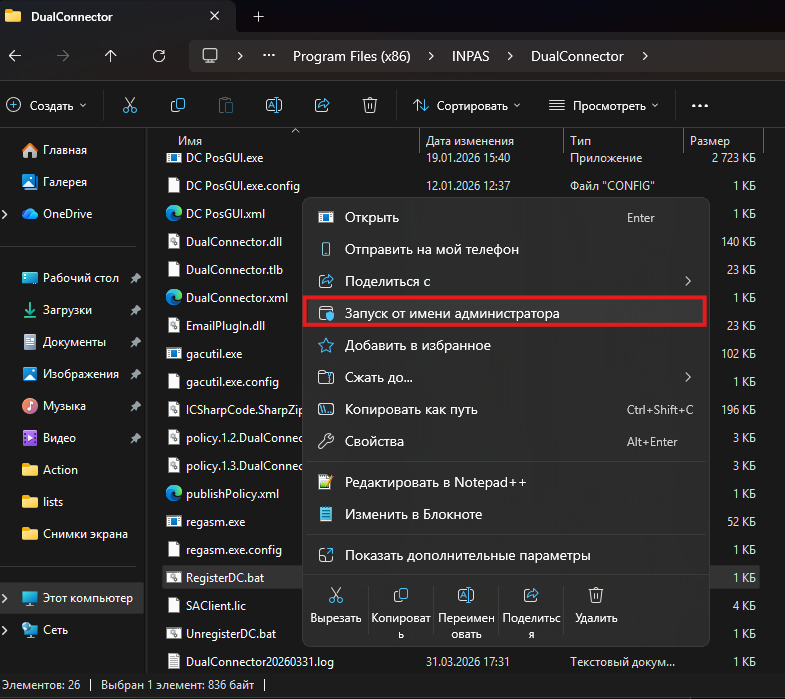
Task: Open Загрузки in the sidebar
Action: [x=67, y=310]
